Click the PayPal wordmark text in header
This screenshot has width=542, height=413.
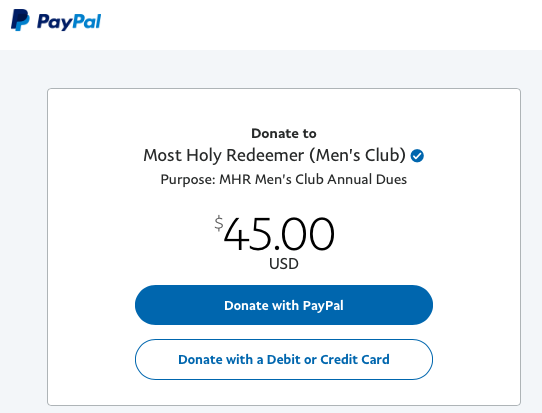tap(69, 21)
